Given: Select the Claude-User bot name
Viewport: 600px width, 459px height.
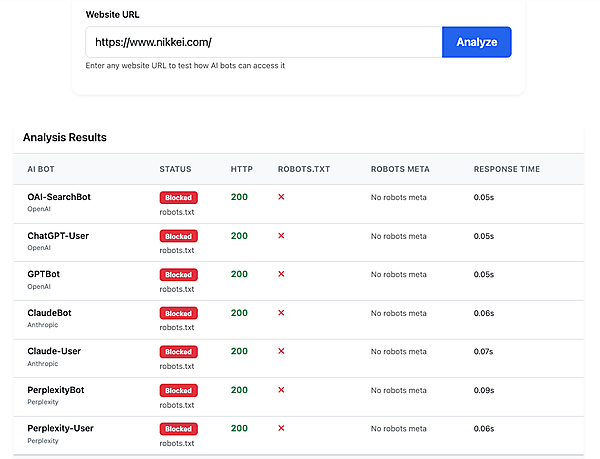Looking at the screenshot, I should [x=54, y=351].
